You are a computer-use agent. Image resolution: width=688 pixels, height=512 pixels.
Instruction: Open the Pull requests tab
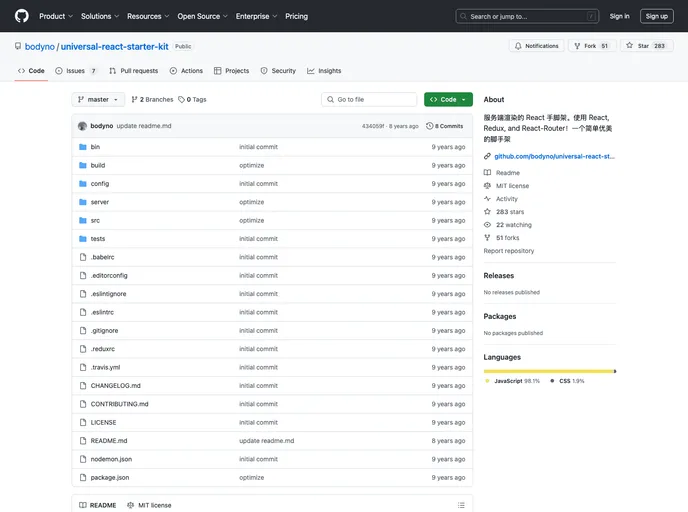click(x=134, y=71)
